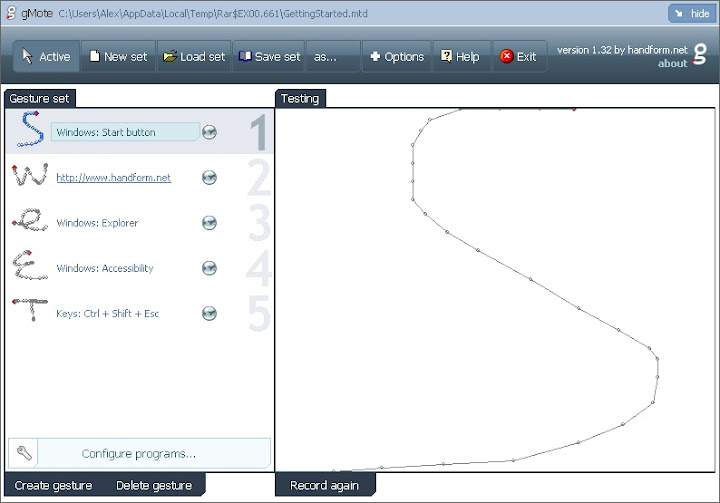Click the about link
This screenshot has width=720, height=503.
[x=672, y=64]
